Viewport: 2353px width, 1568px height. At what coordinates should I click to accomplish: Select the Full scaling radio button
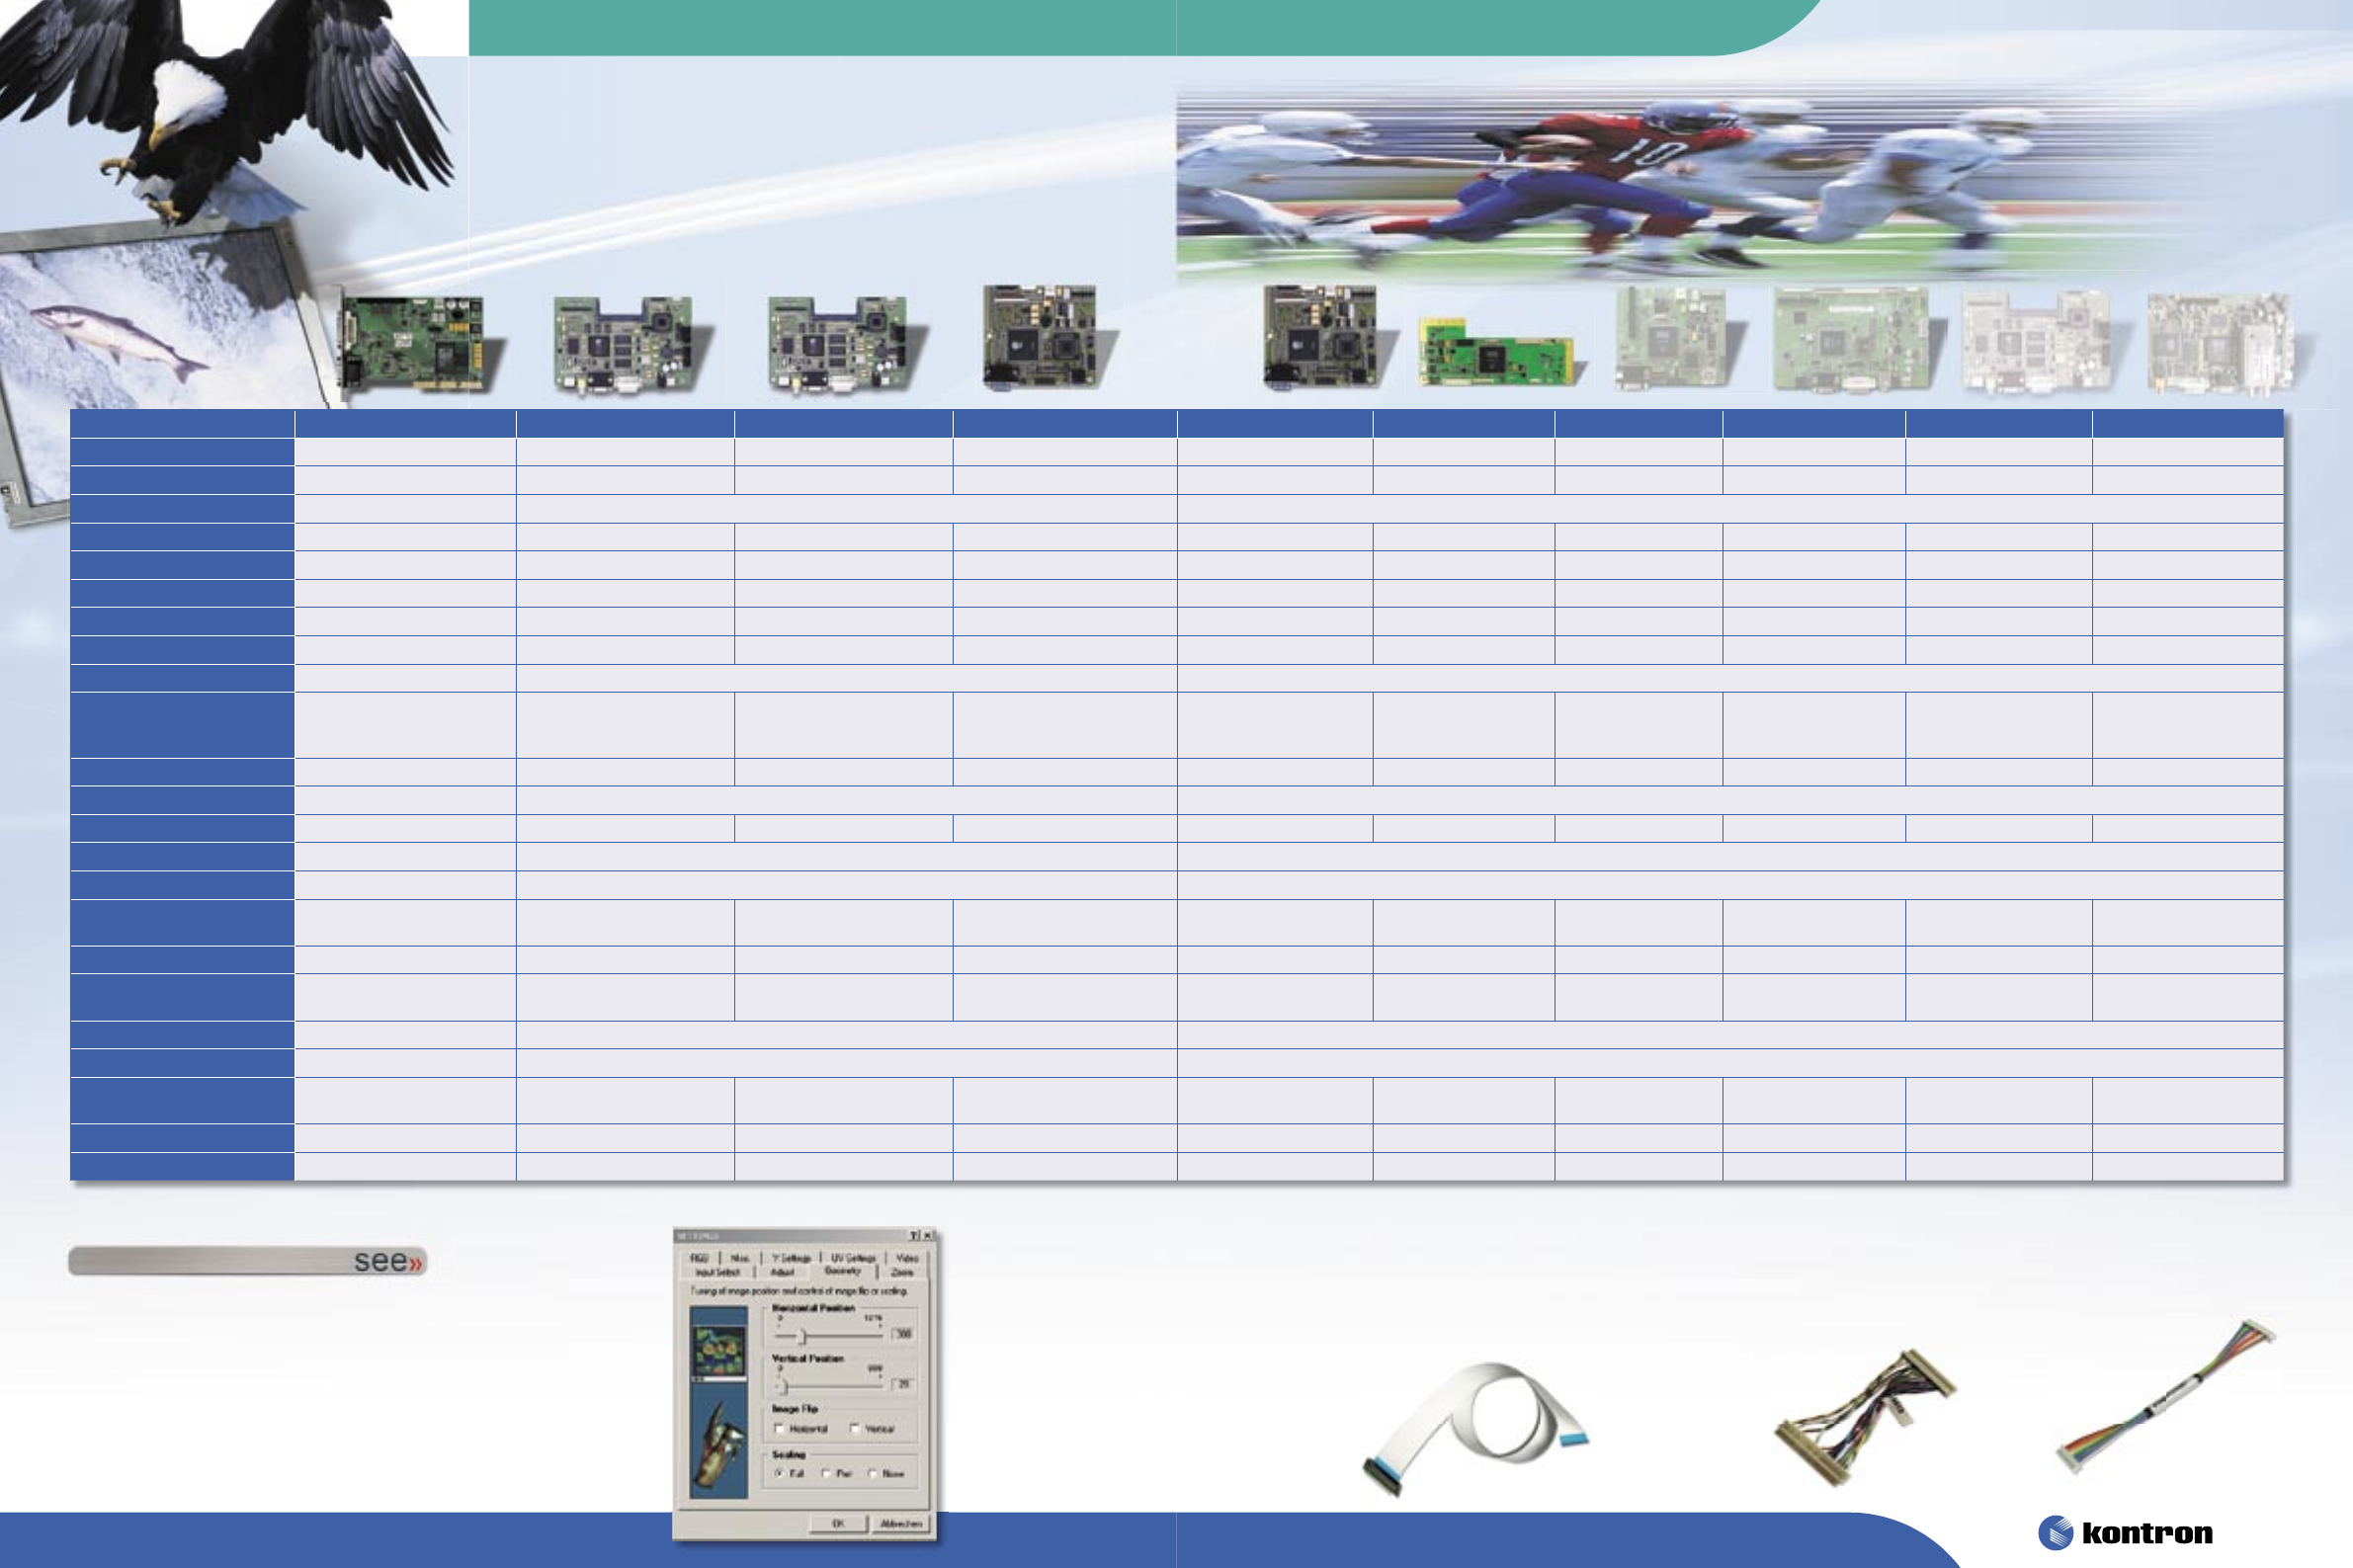(780, 1474)
